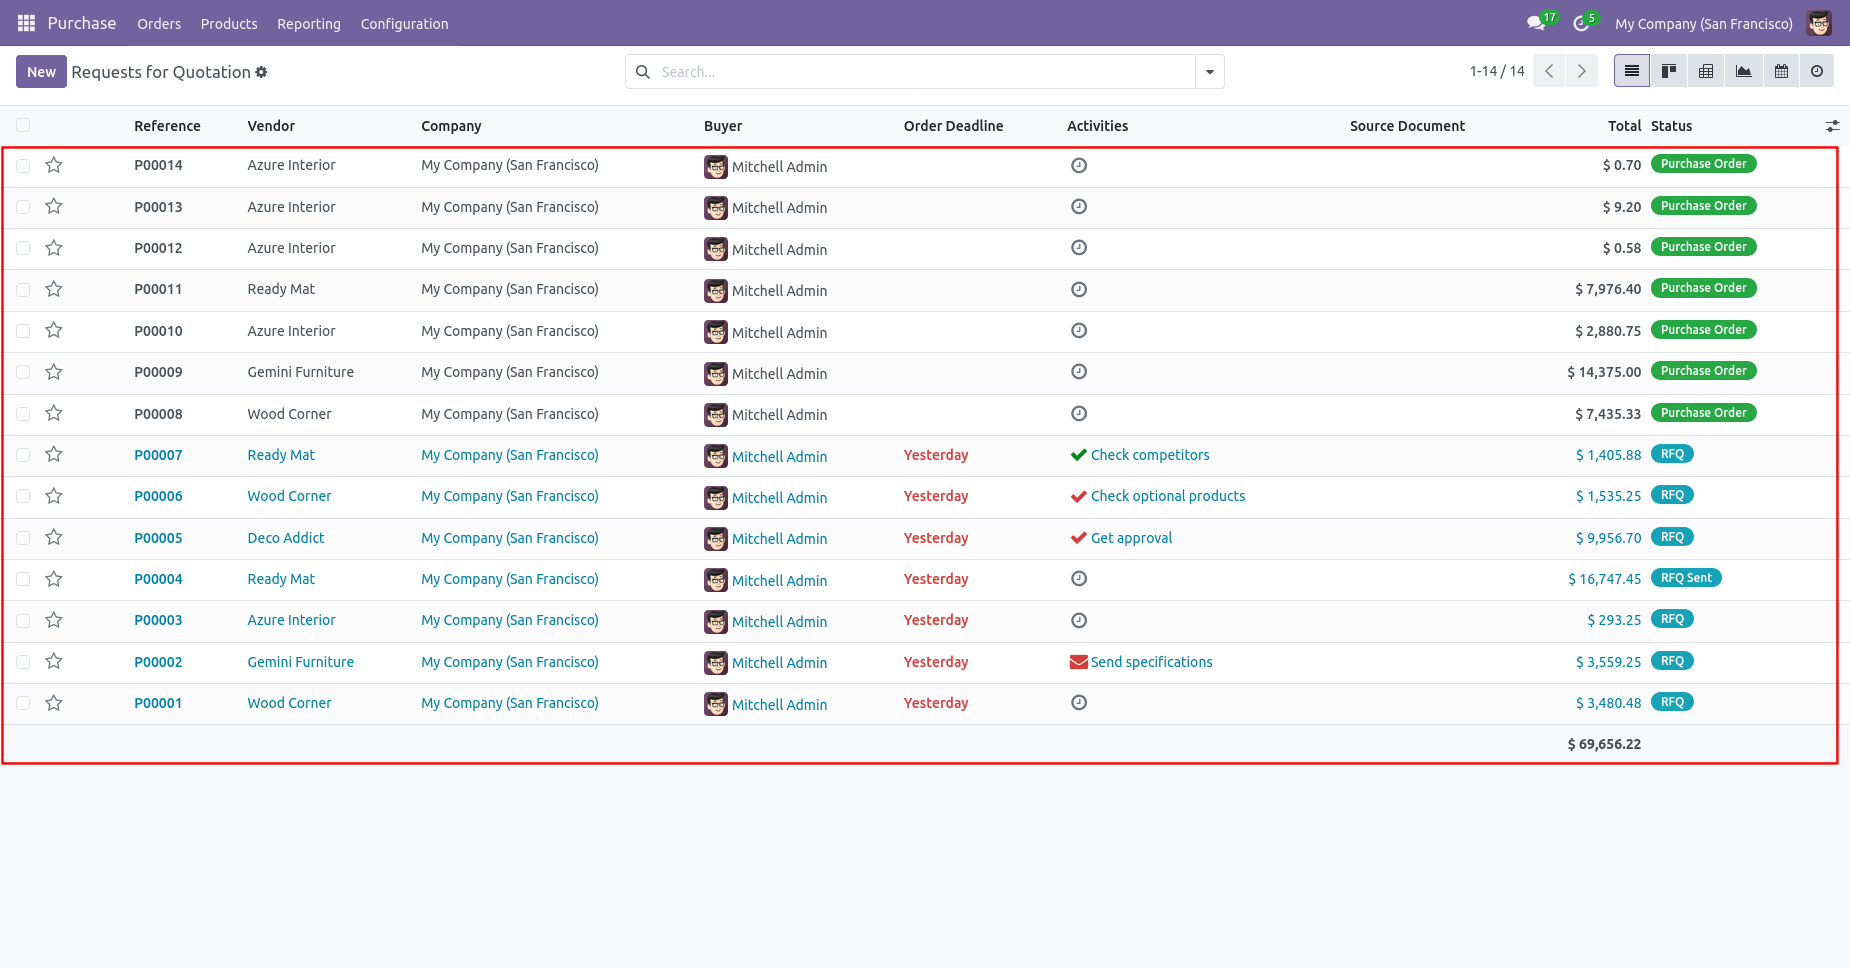This screenshot has width=1850, height=968.
Task: Select the checkbox for order P00002
Action: tap(23, 662)
